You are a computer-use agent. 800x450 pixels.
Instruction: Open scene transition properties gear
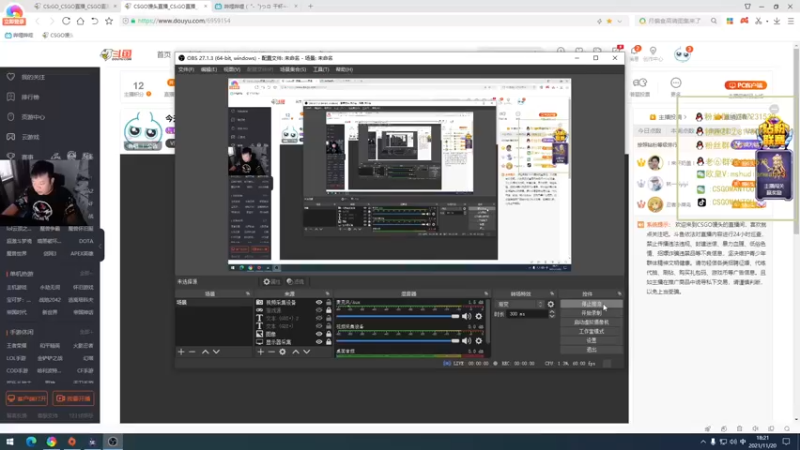click(551, 304)
